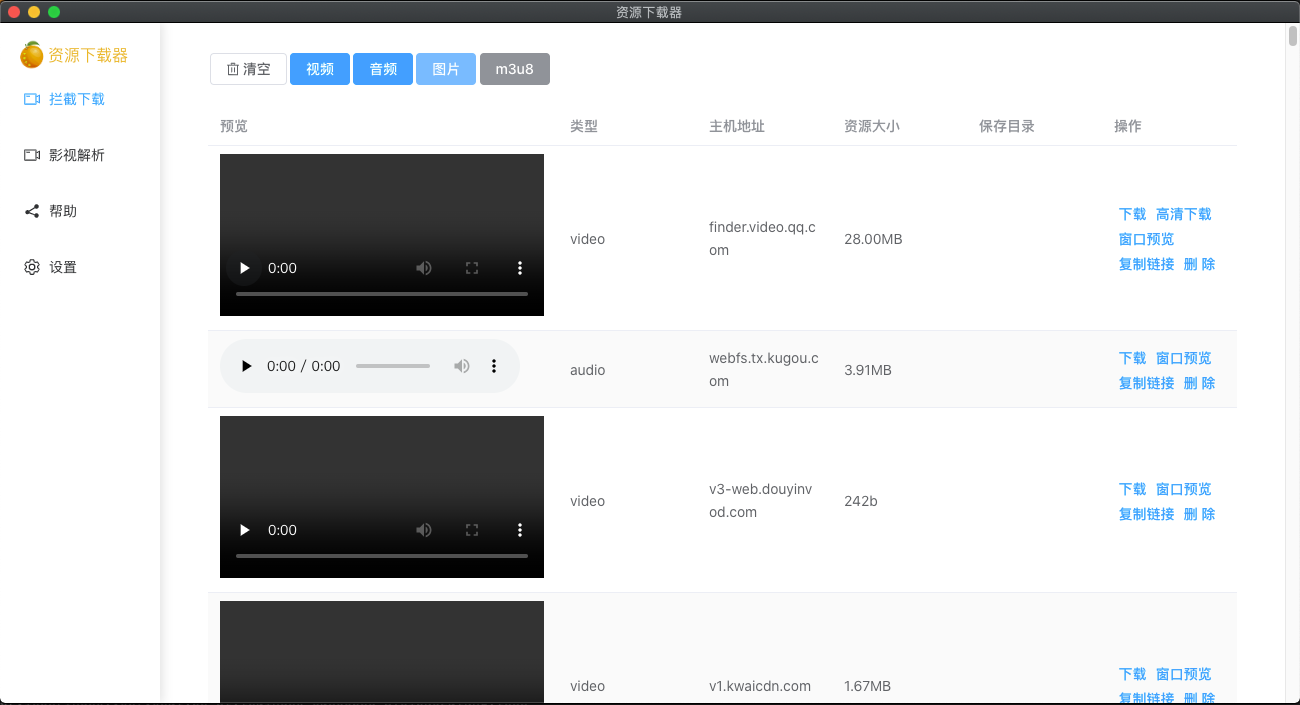Viewport: 1300px width, 705px height.
Task: Fullscreen the finder.video.qq.com video preview
Action: (x=472, y=268)
